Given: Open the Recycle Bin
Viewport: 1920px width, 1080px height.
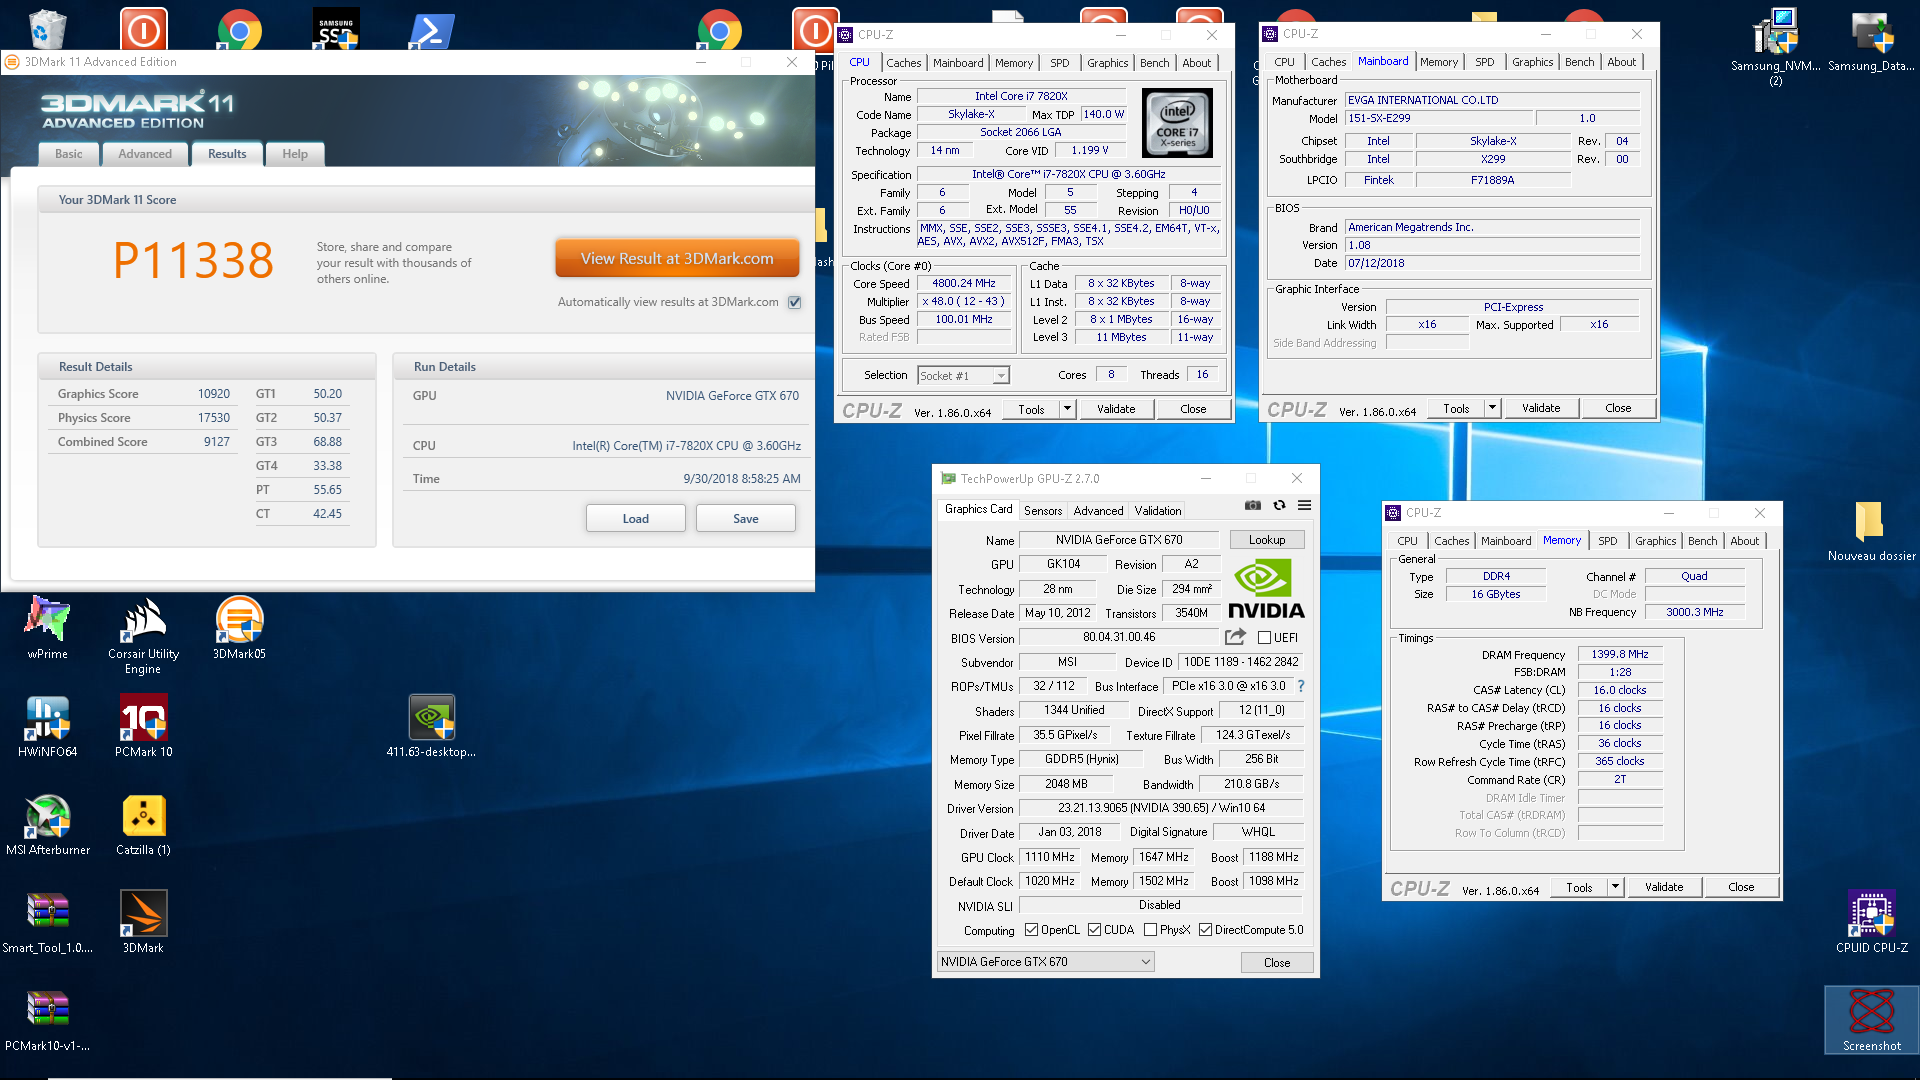Looking at the screenshot, I should [x=47, y=28].
